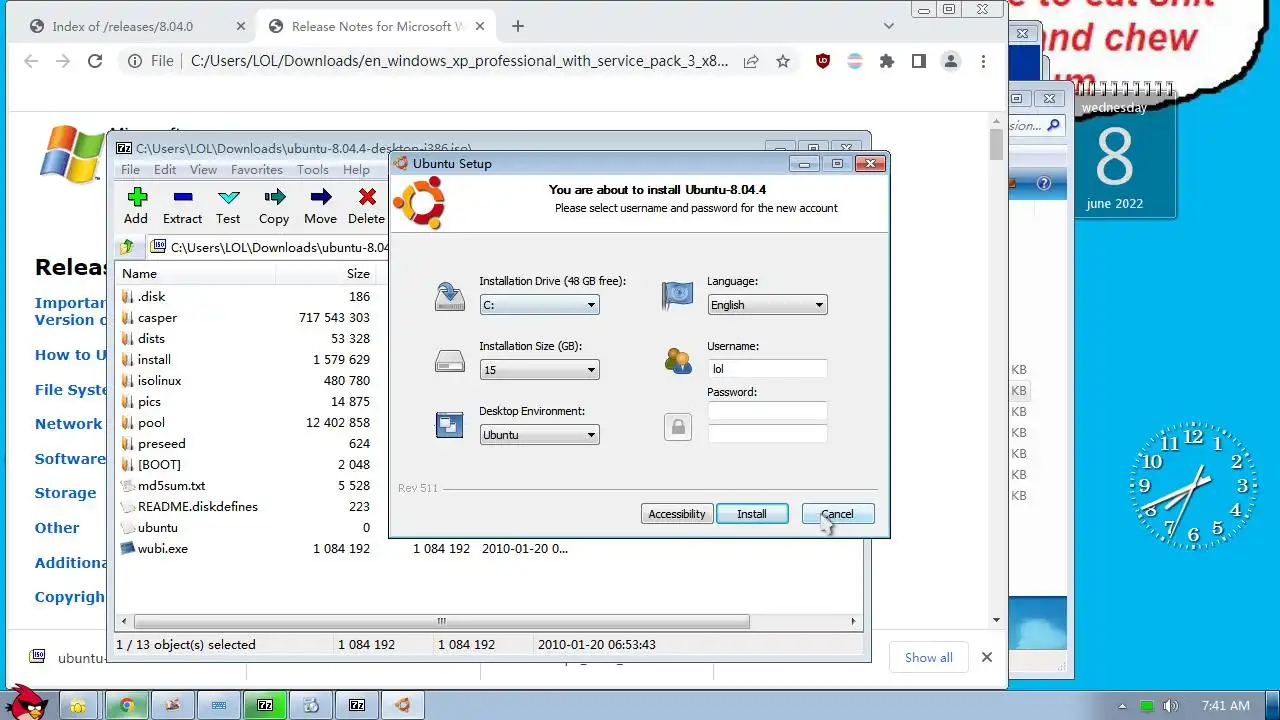This screenshot has height=720, width=1280.
Task: Open the Installation Drive dropdown
Action: (539, 304)
